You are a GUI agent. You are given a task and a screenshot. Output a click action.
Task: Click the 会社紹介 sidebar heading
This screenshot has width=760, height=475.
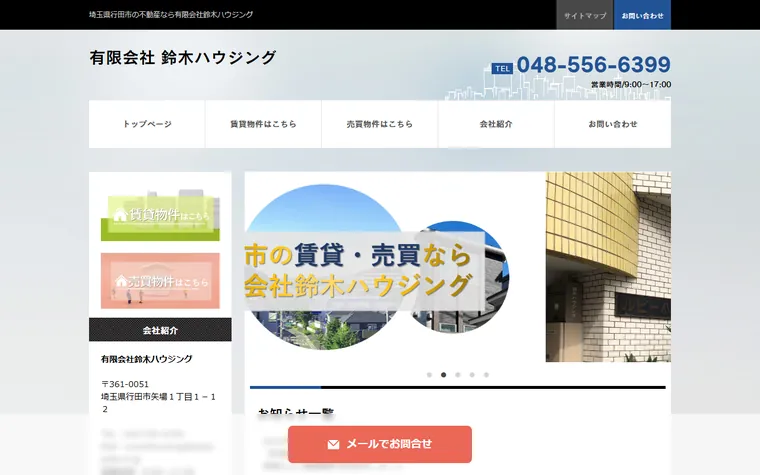pyautogui.click(x=160, y=330)
